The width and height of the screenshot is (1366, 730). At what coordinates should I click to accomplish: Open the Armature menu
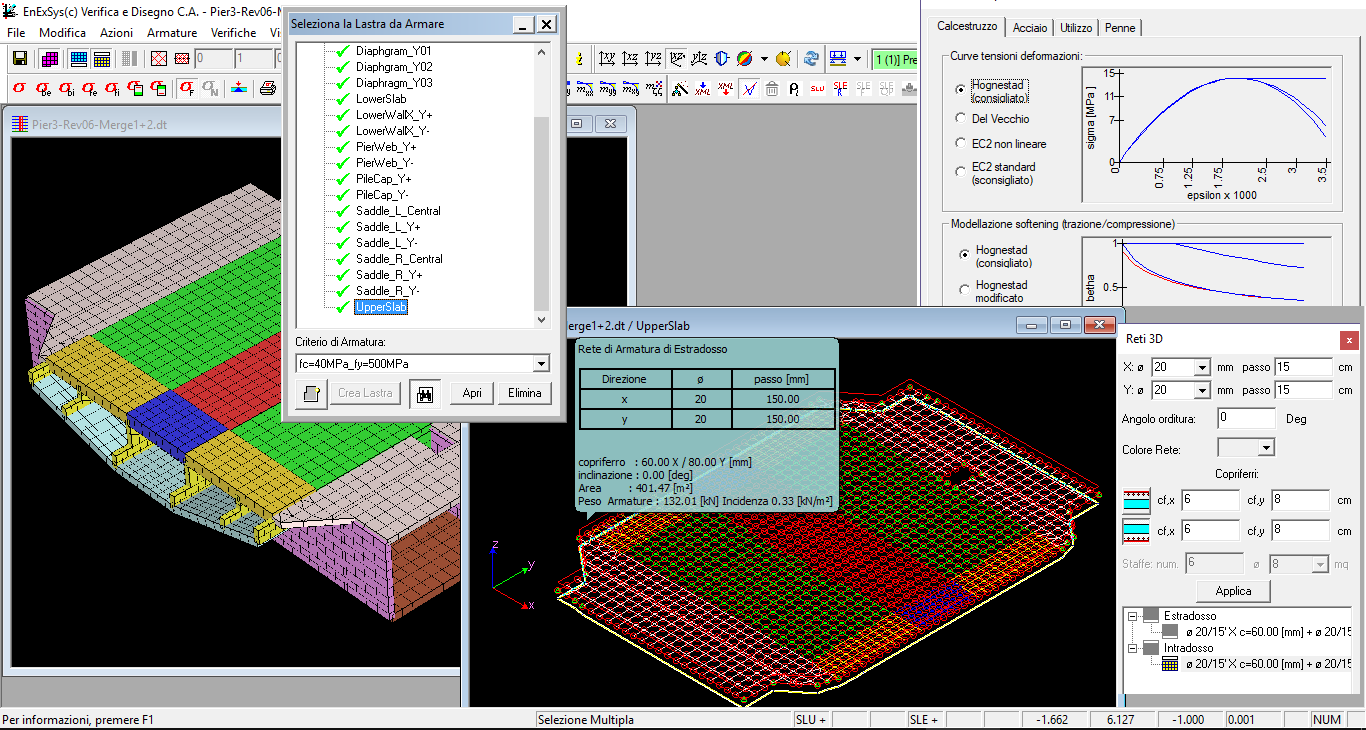(x=172, y=33)
